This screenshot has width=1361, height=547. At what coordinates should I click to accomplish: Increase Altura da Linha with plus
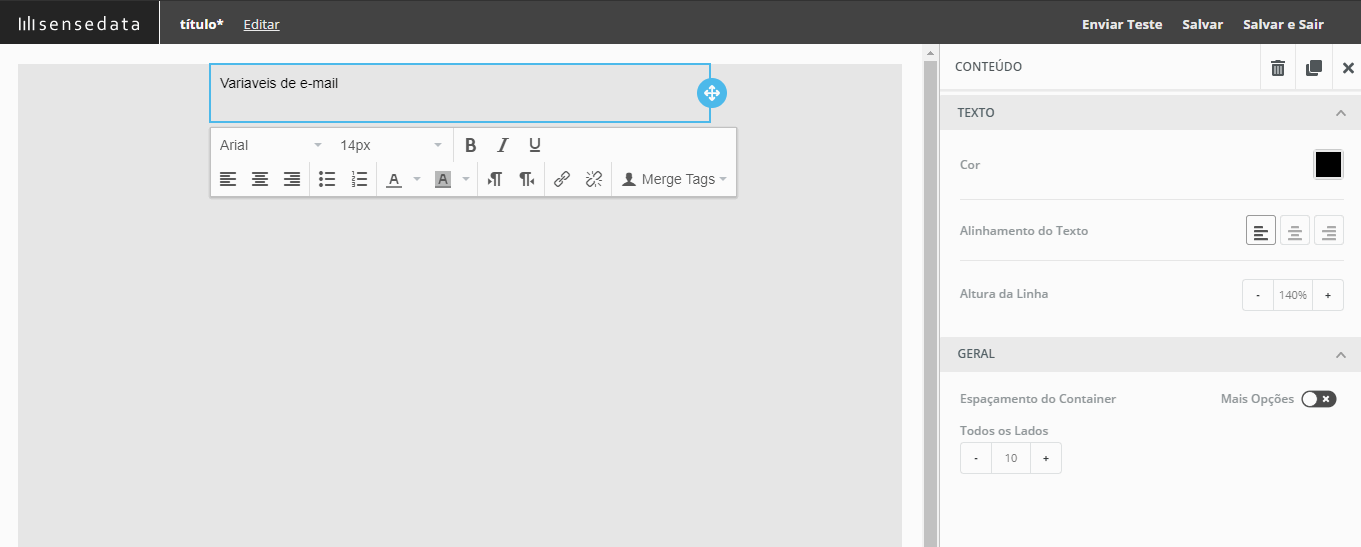(x=1328, y=295)
